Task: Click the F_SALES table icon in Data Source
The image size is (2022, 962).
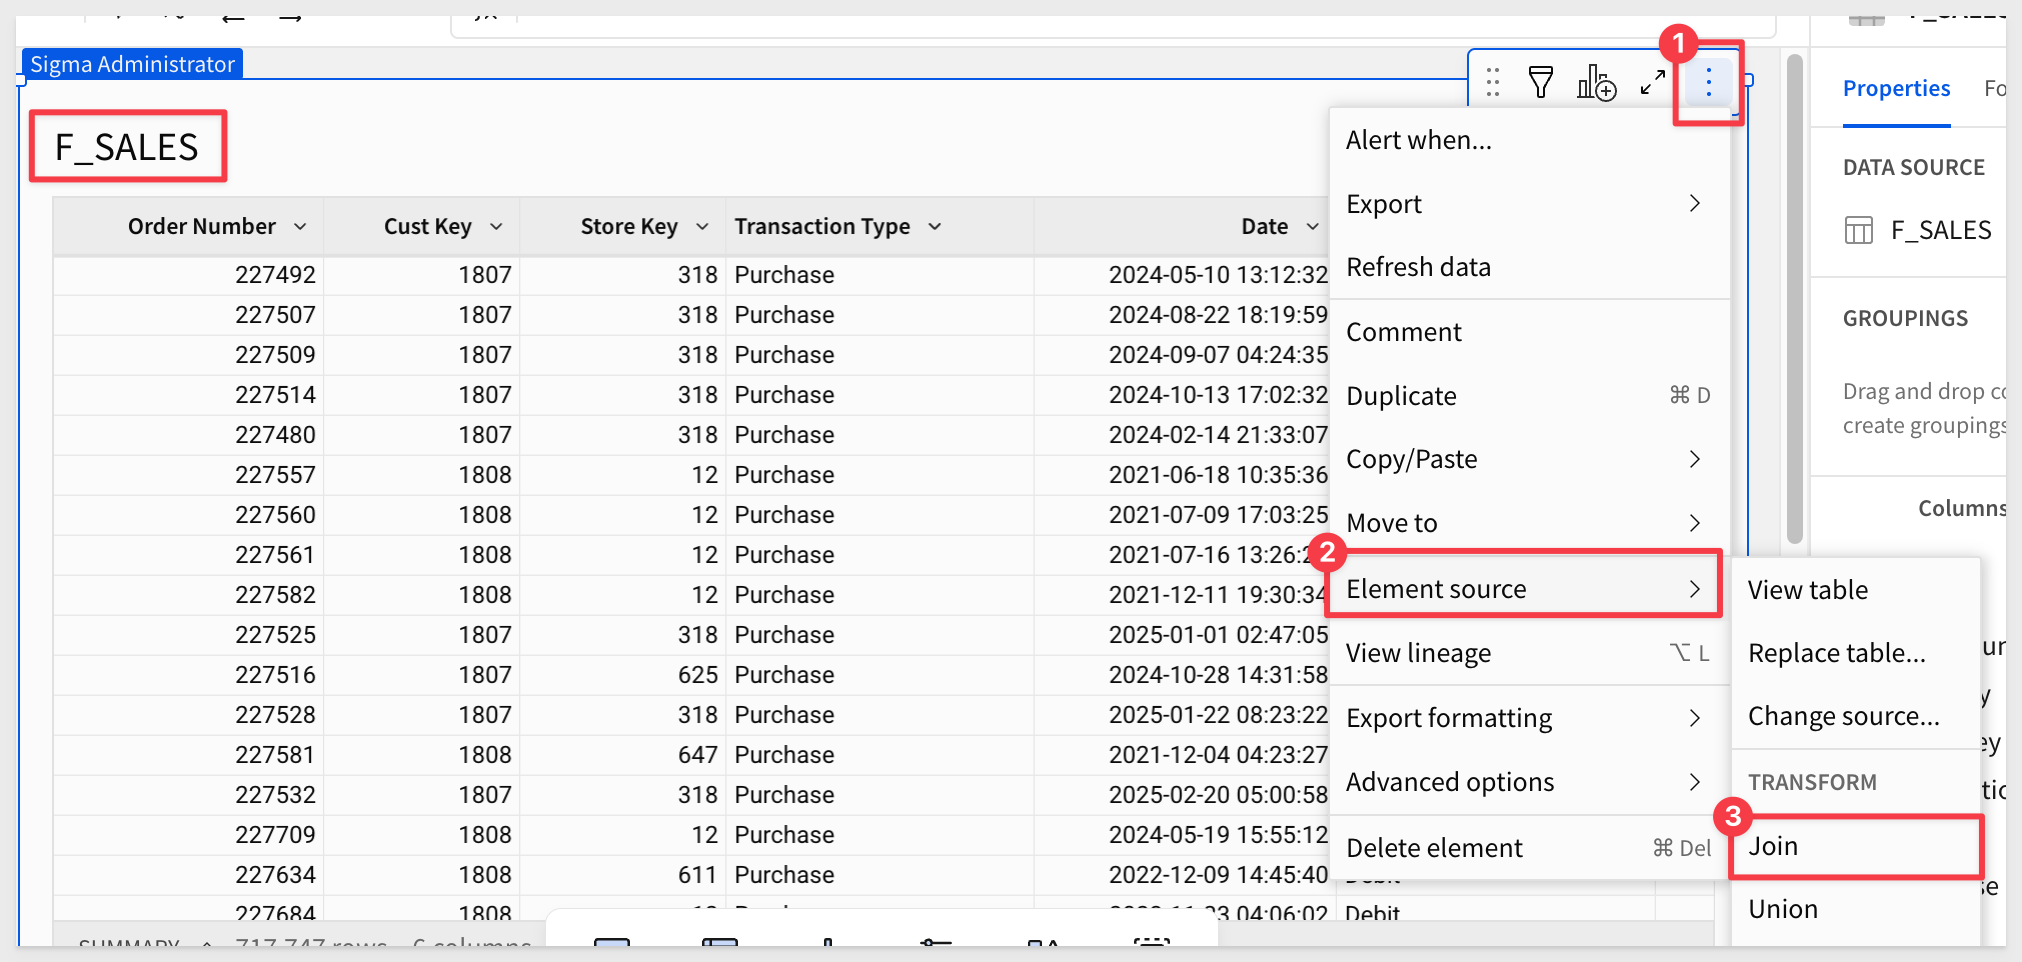Action: tap(1858, 231)
